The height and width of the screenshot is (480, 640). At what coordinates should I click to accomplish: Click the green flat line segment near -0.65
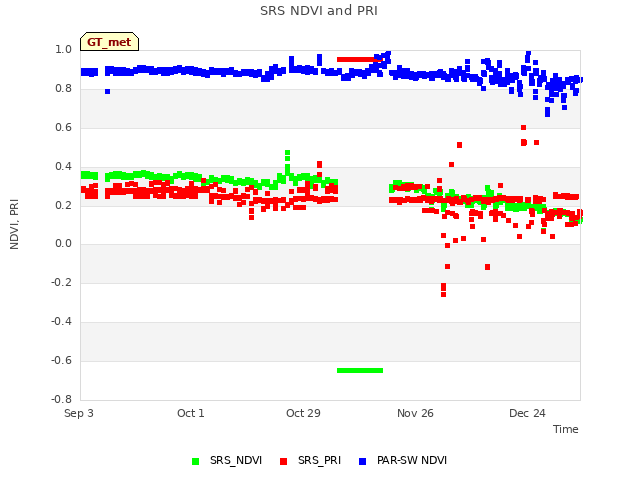coord(360,371)
